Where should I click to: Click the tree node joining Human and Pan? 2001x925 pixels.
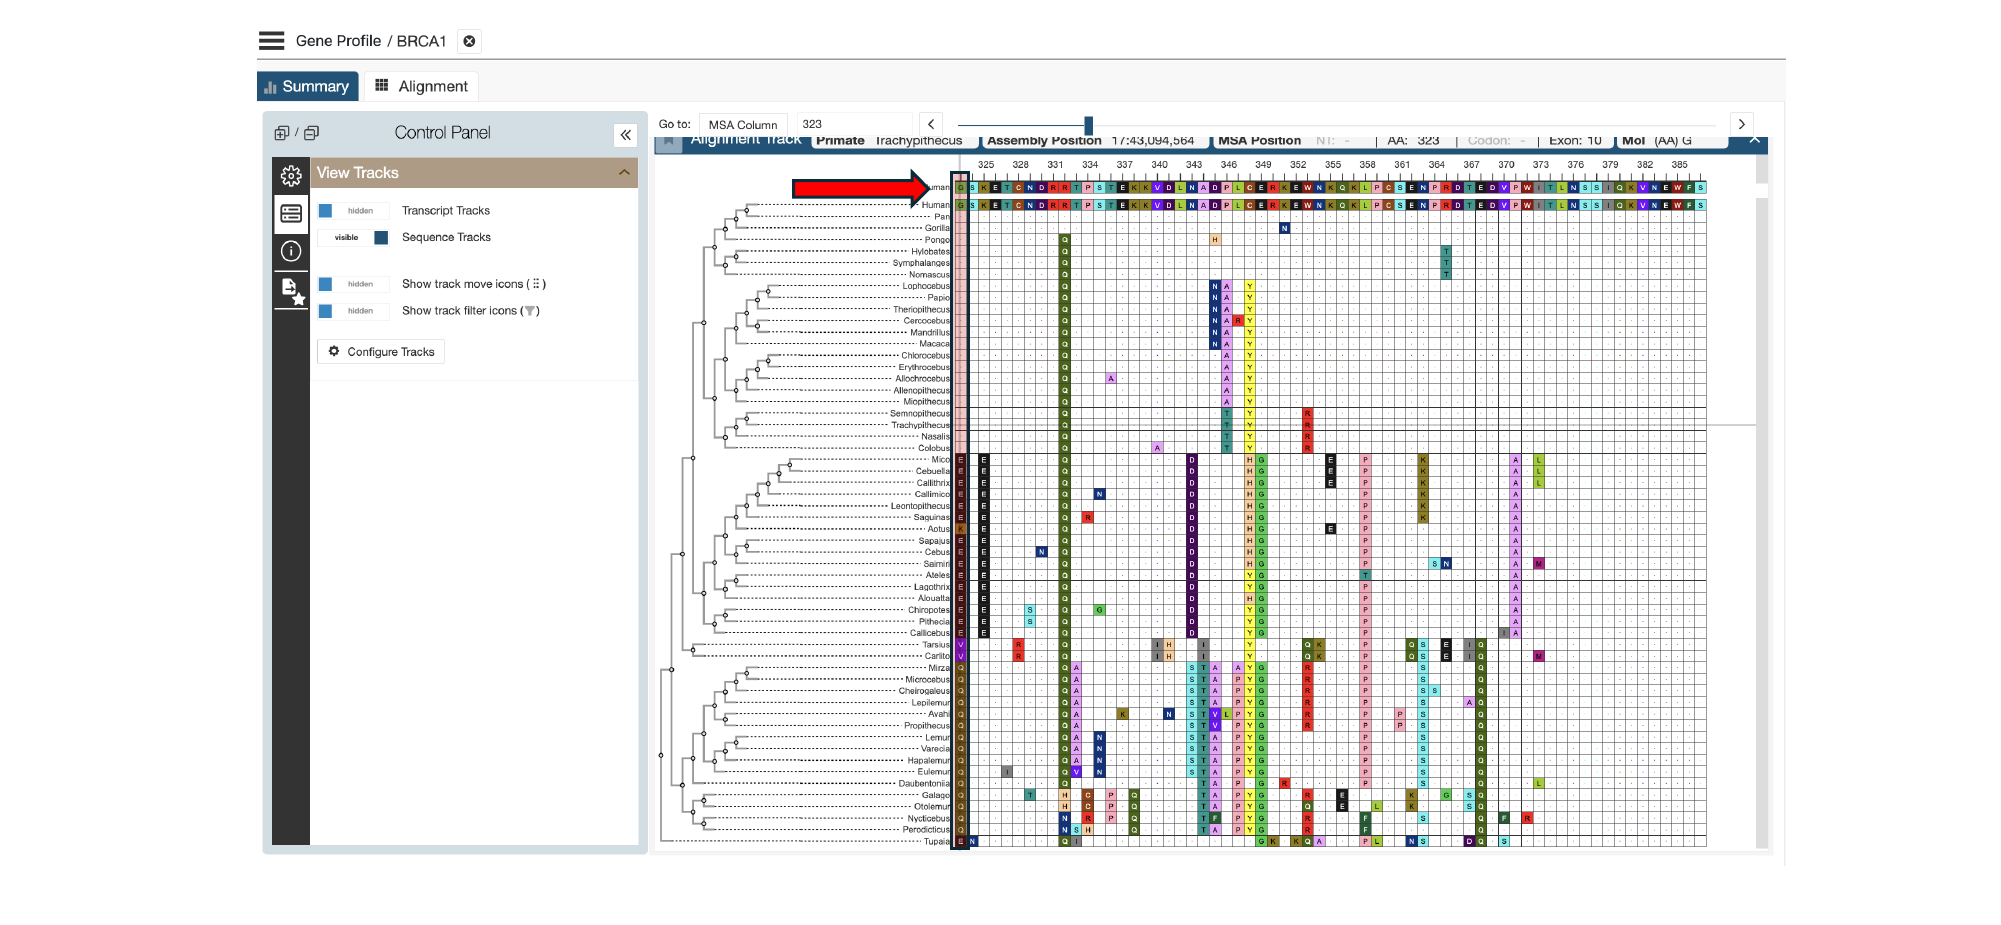tap(747, 211)
